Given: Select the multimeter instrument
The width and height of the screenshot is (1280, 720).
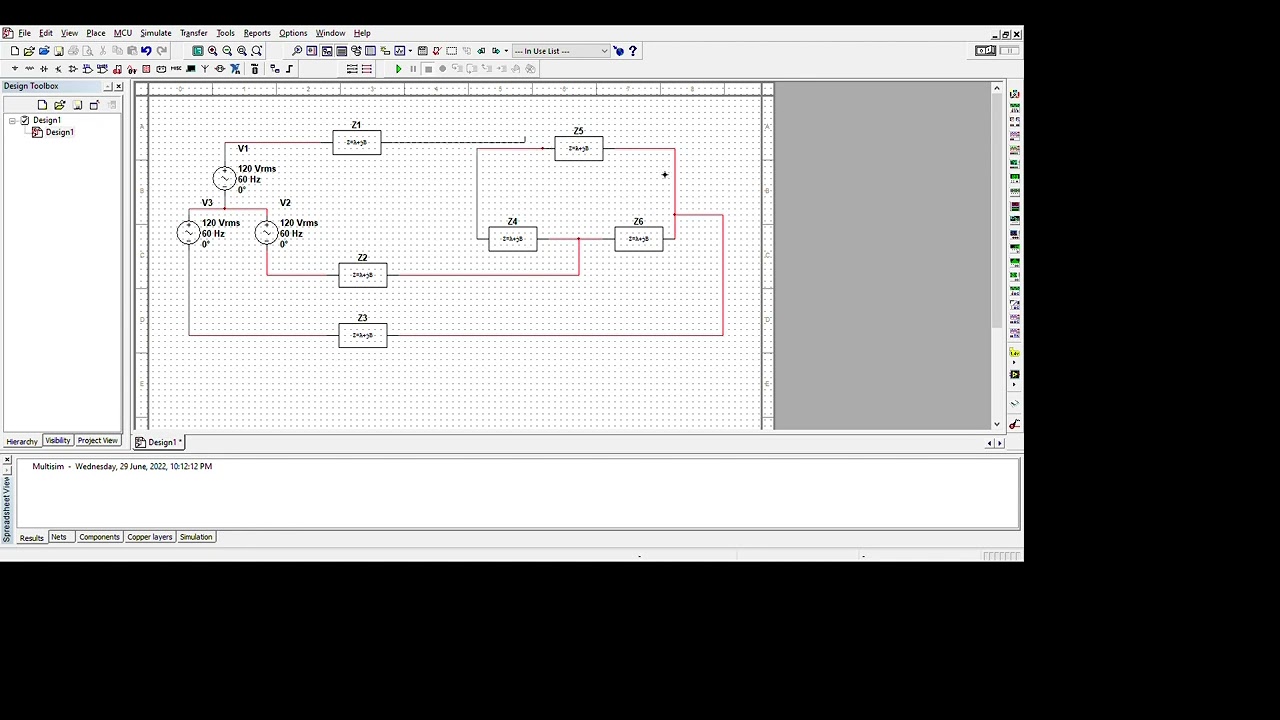Looking at the screenshot, I should 1015,94.
